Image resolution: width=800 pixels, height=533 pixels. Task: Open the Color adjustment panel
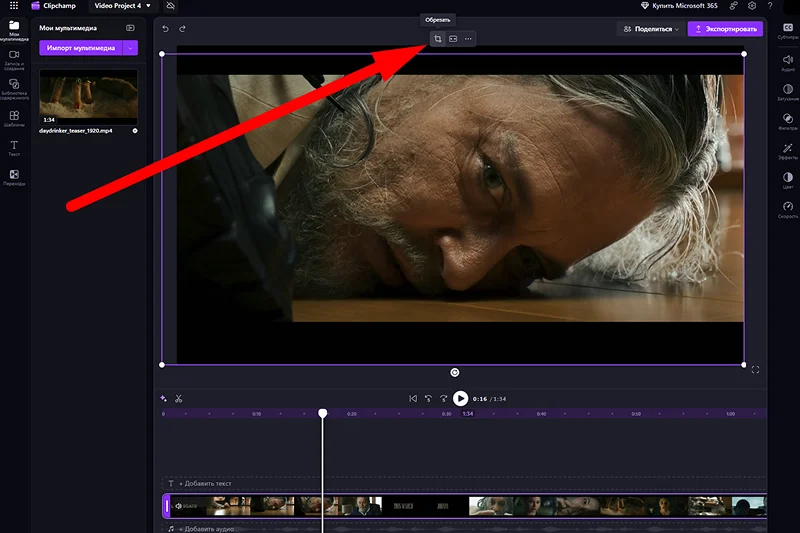pos(788,180)
